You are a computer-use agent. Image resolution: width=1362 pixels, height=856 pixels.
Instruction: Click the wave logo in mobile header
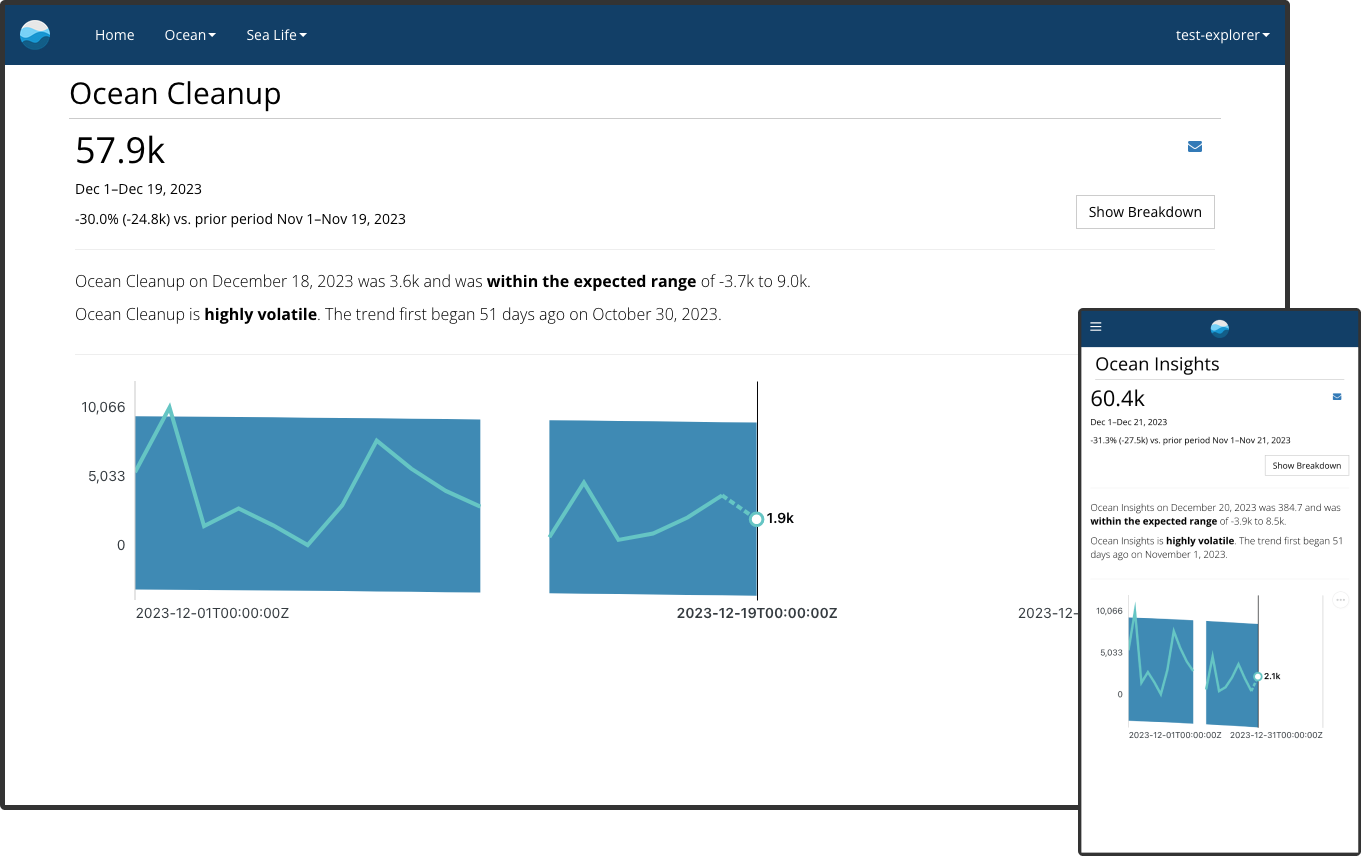point(1219,328)
